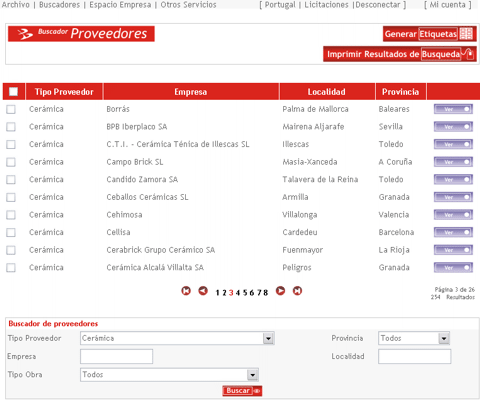The image size is (480, 400).
Task: Click the La Rioja province cell
Action: coord(394,250)
